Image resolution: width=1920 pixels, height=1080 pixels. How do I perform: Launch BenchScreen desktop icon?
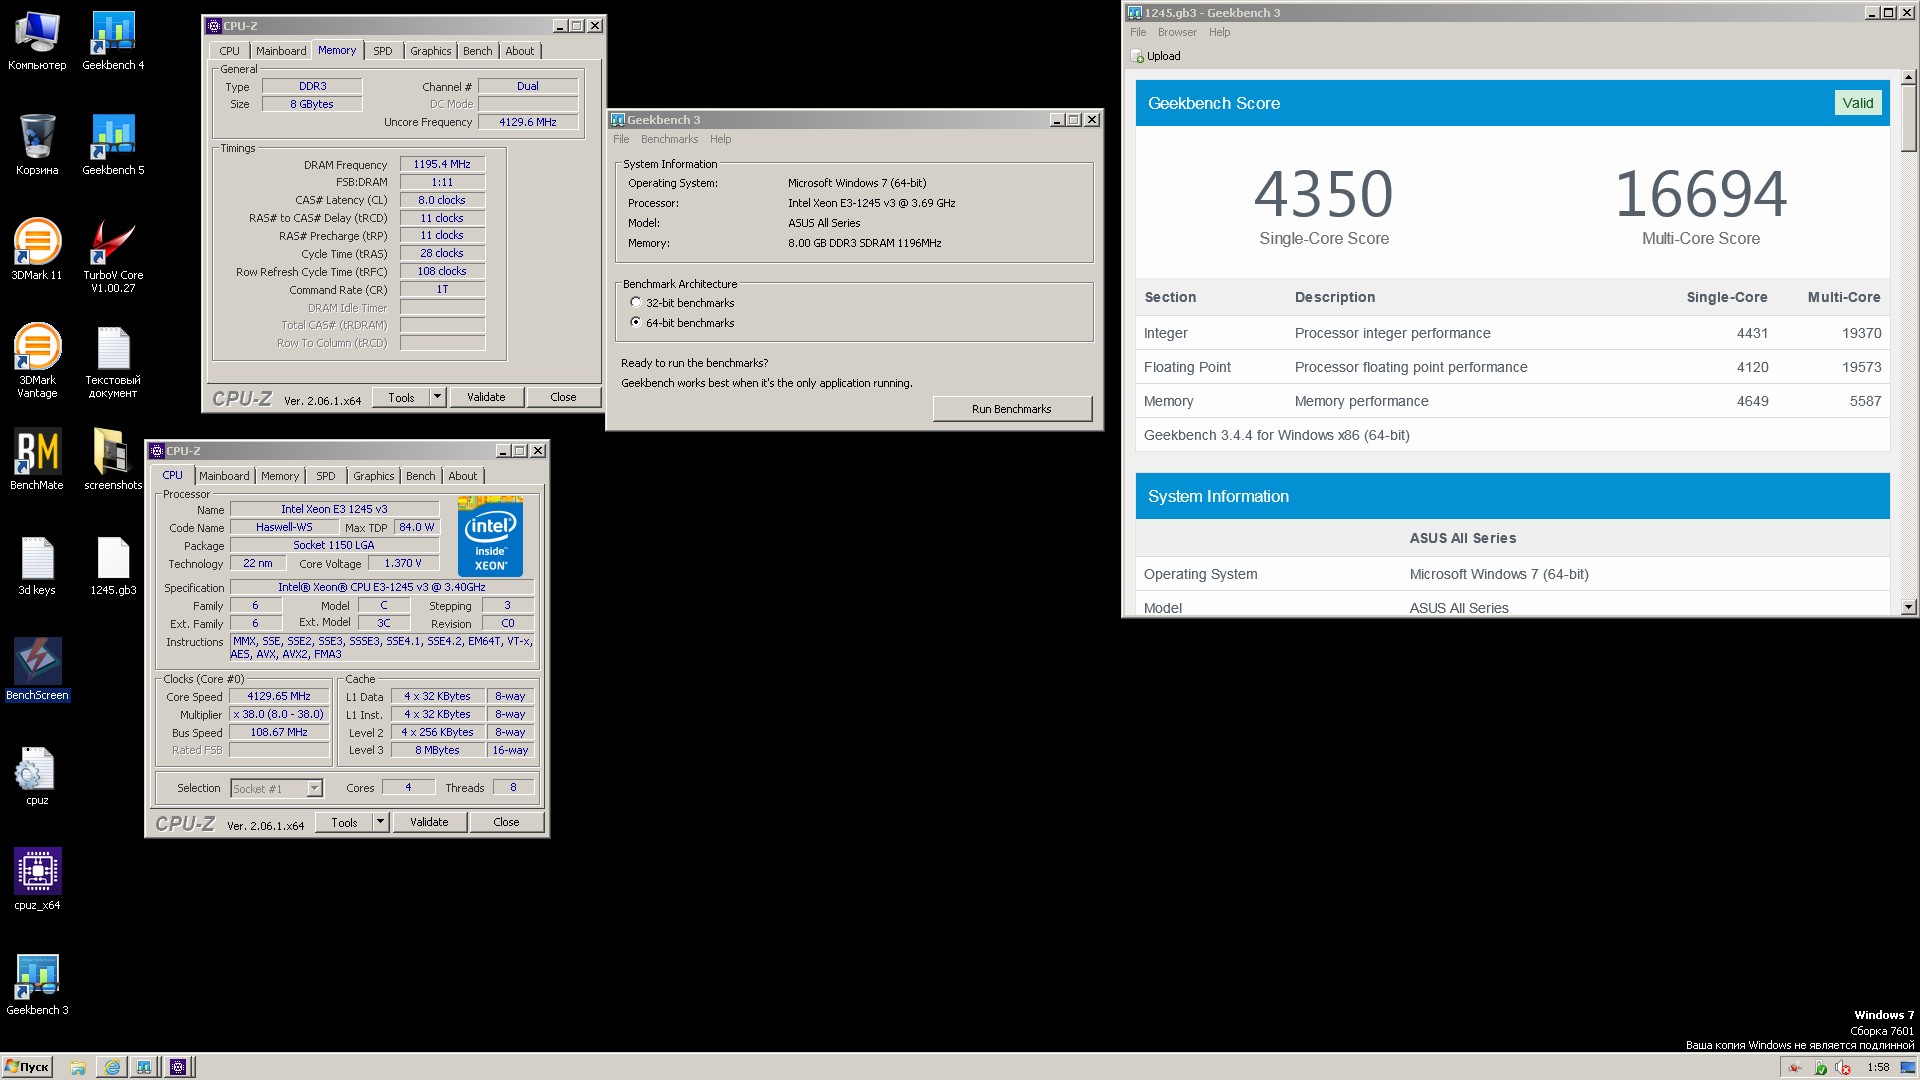[37, 670]
